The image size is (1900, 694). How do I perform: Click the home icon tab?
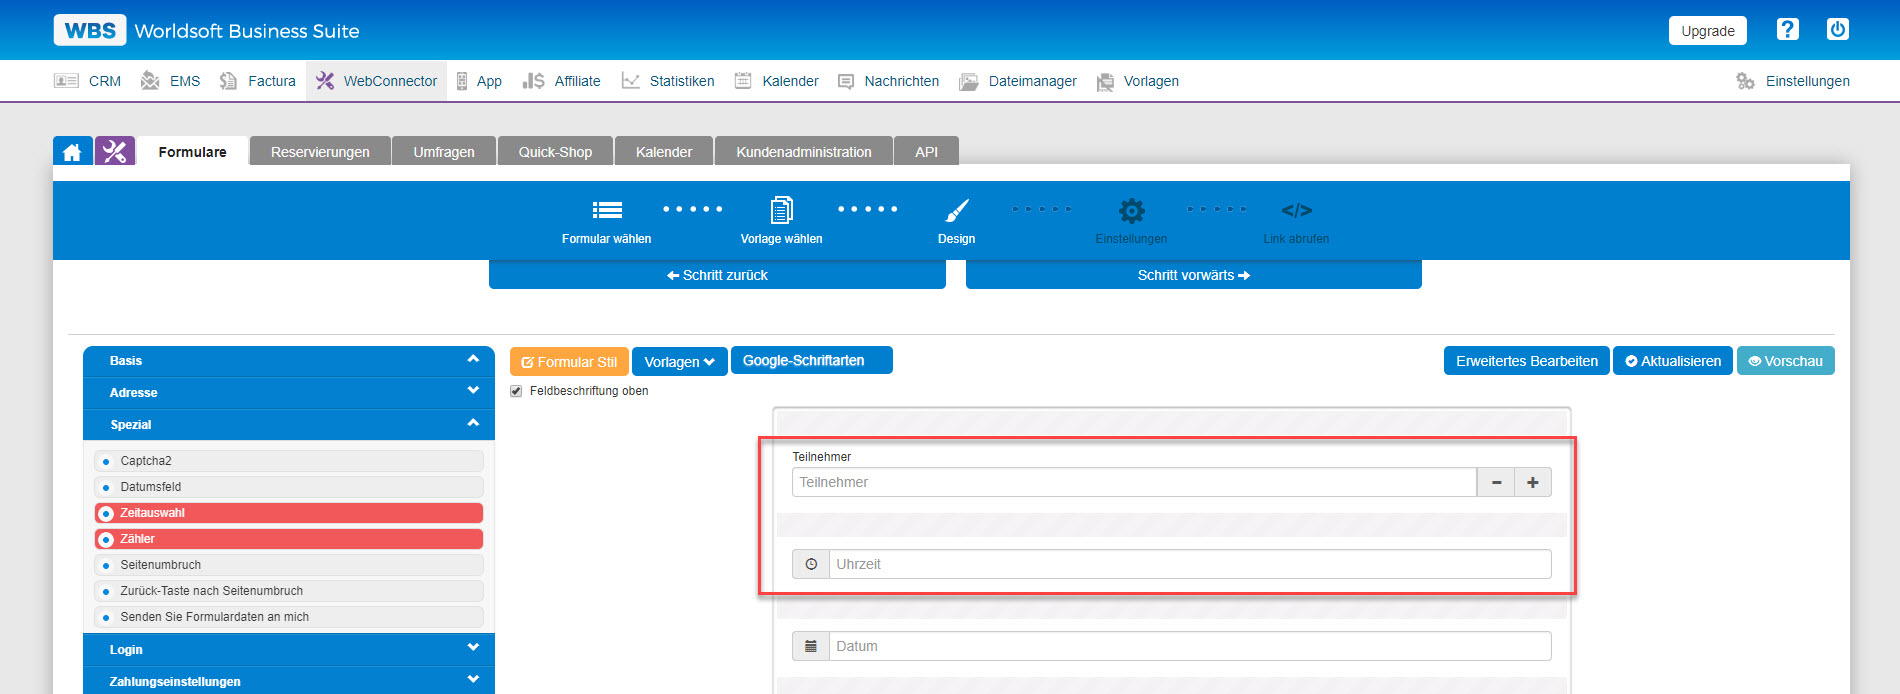[x=72, y=152]
